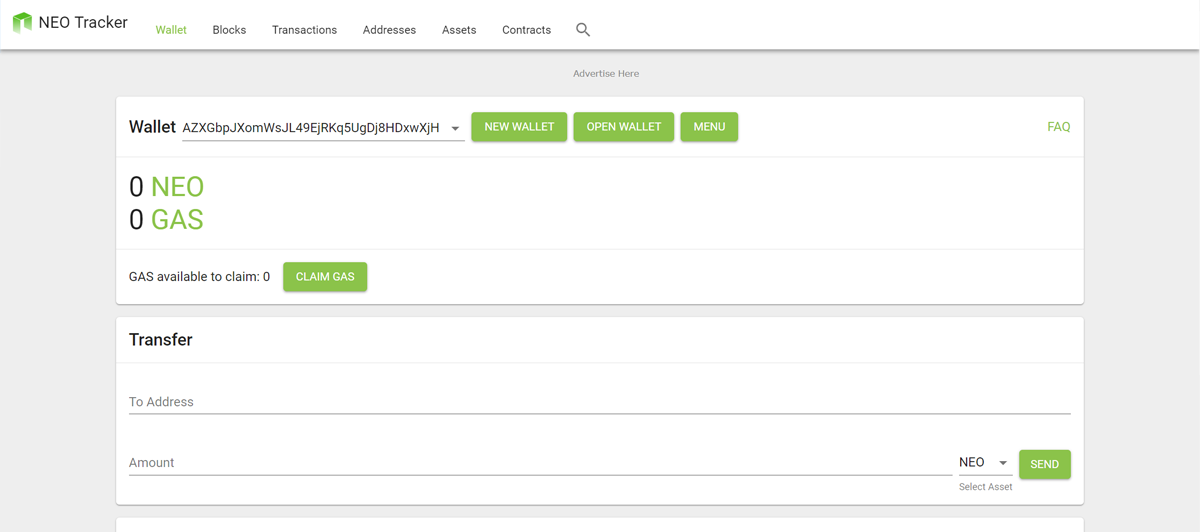Open the Assets page

click(459, 30)
